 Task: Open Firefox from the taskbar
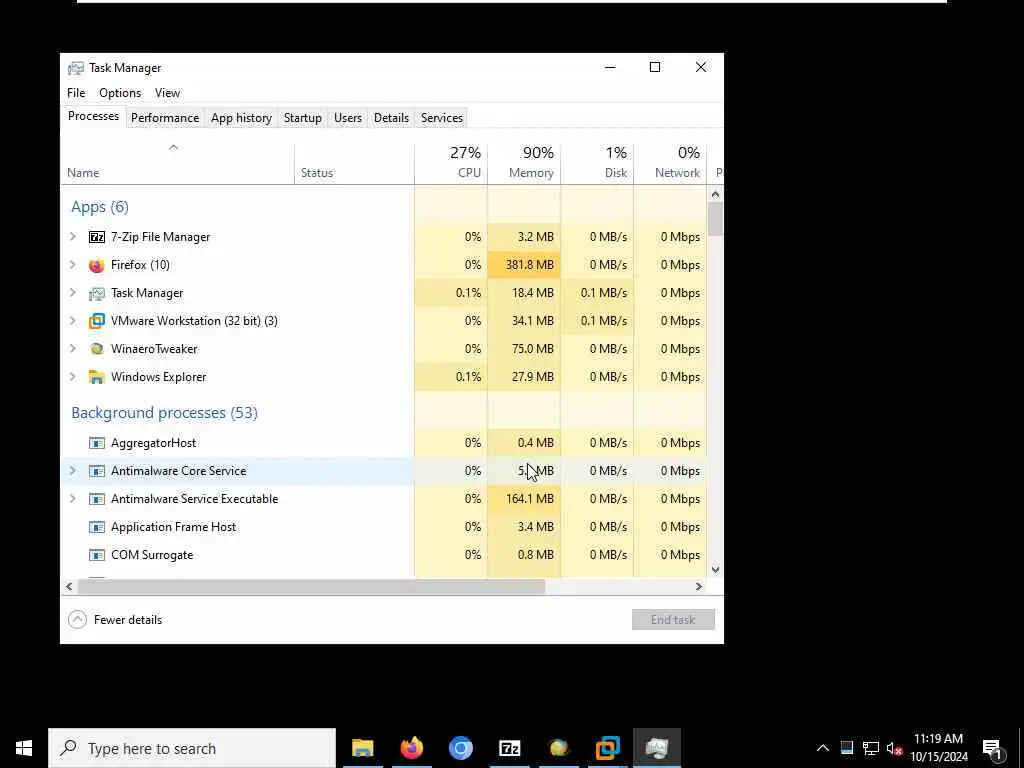411,748
